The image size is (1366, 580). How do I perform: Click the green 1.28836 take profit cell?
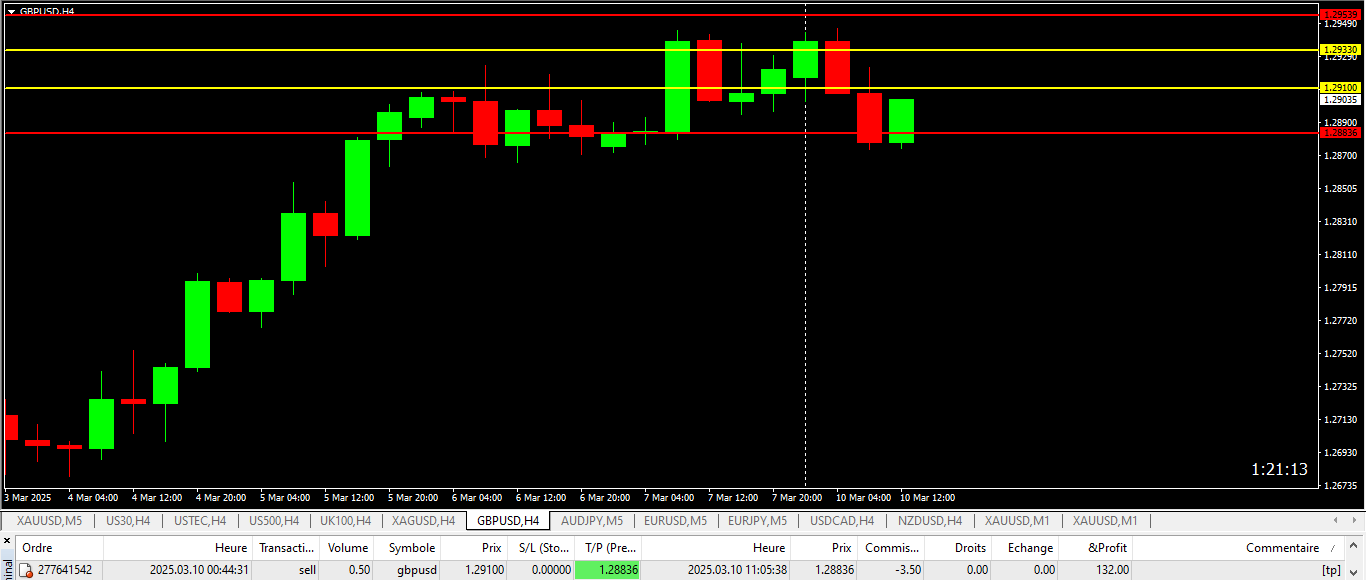coord(607,570)
